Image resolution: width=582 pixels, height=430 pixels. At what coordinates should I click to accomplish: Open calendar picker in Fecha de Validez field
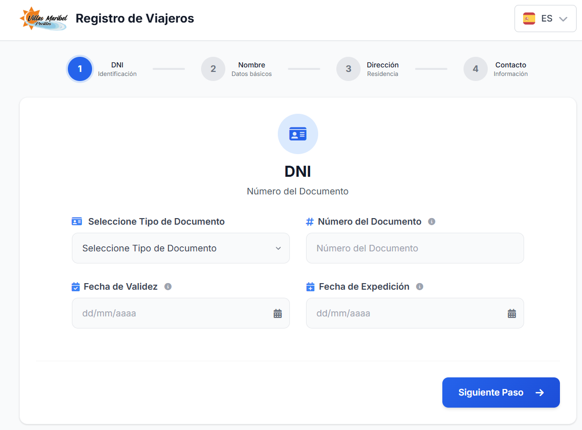278,313
